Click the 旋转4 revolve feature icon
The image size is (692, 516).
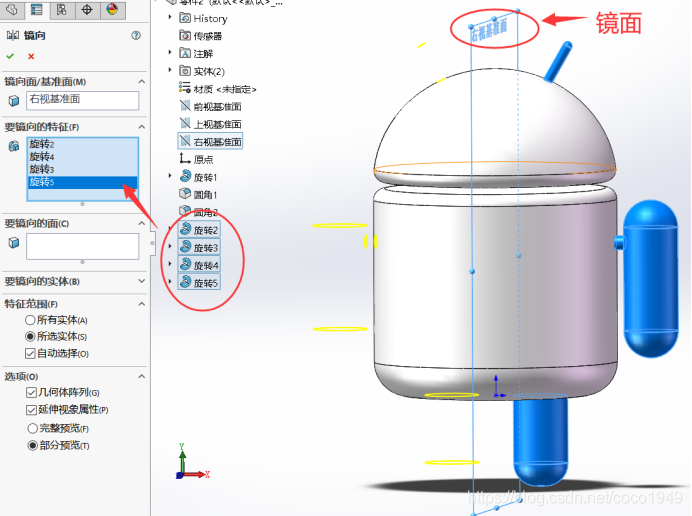186,264
